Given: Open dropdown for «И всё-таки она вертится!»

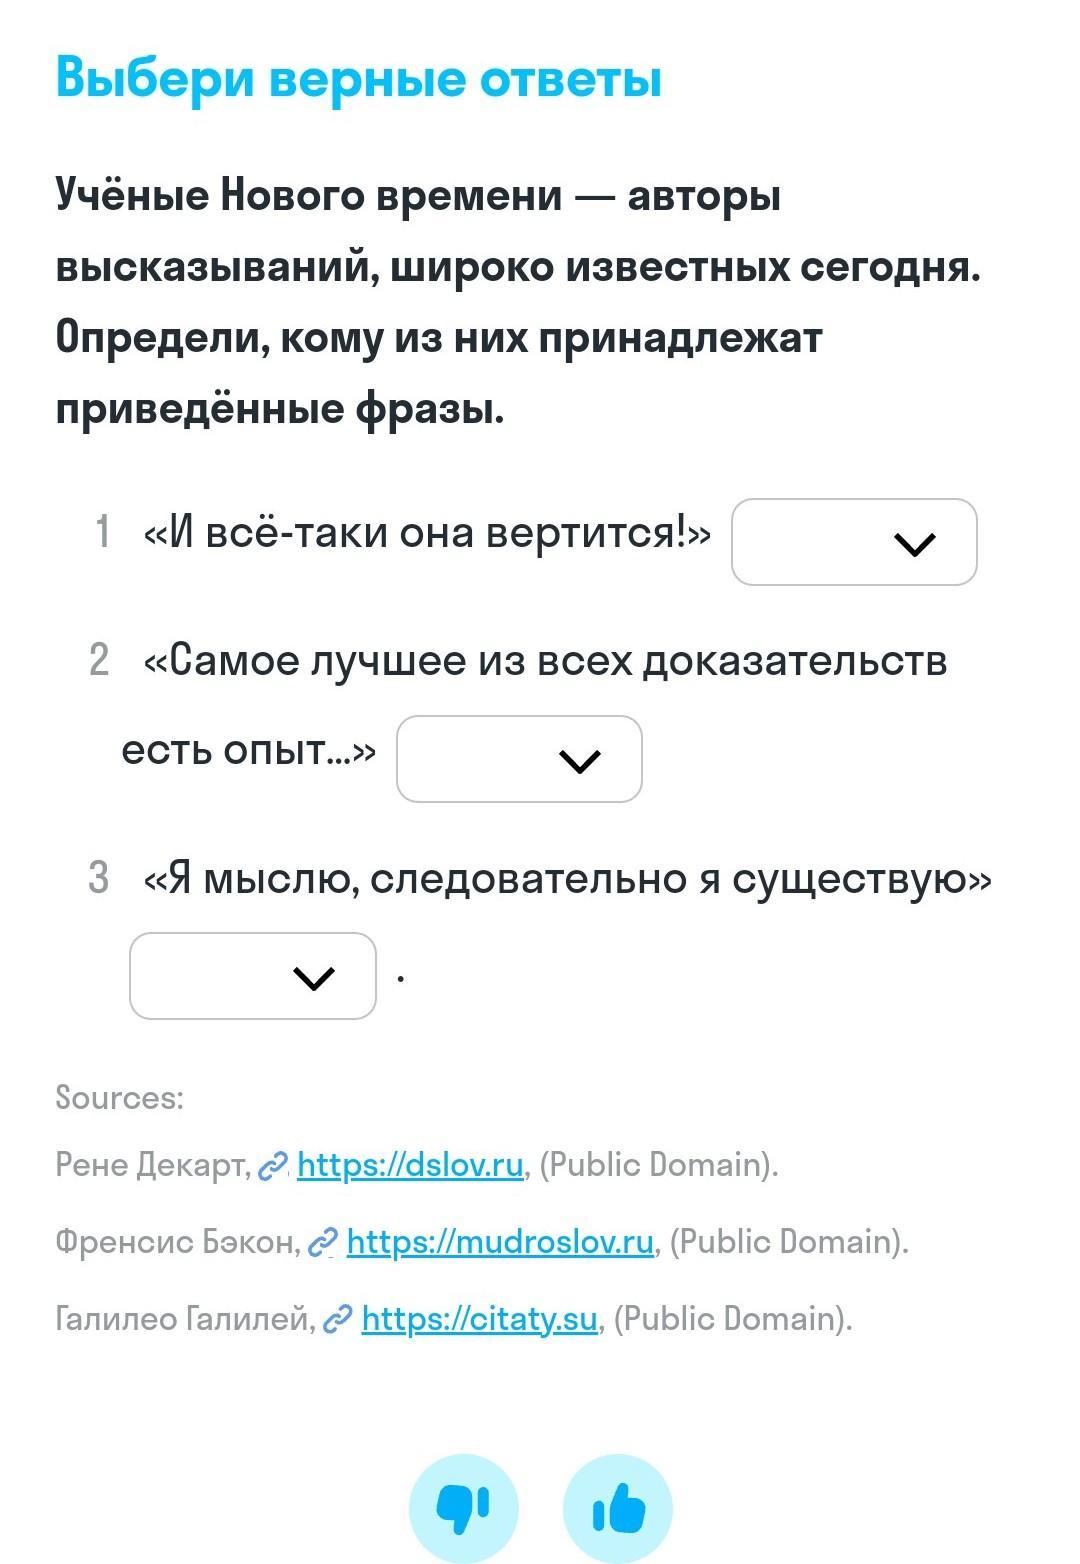Looking at the screenshot, I should pos(854,542).
